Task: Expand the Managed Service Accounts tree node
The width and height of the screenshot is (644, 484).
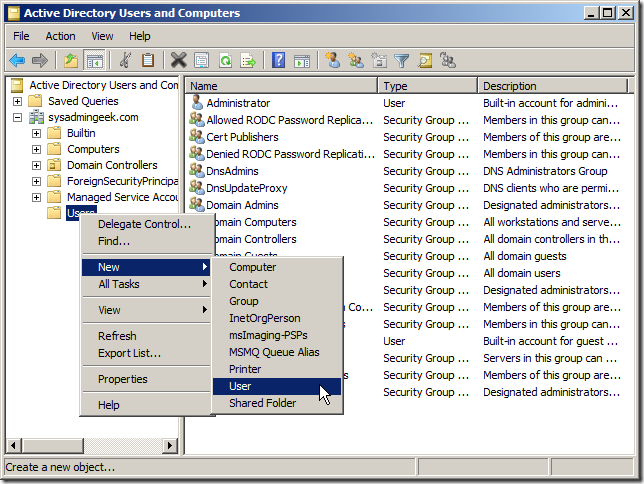Action: click(37, 197)
